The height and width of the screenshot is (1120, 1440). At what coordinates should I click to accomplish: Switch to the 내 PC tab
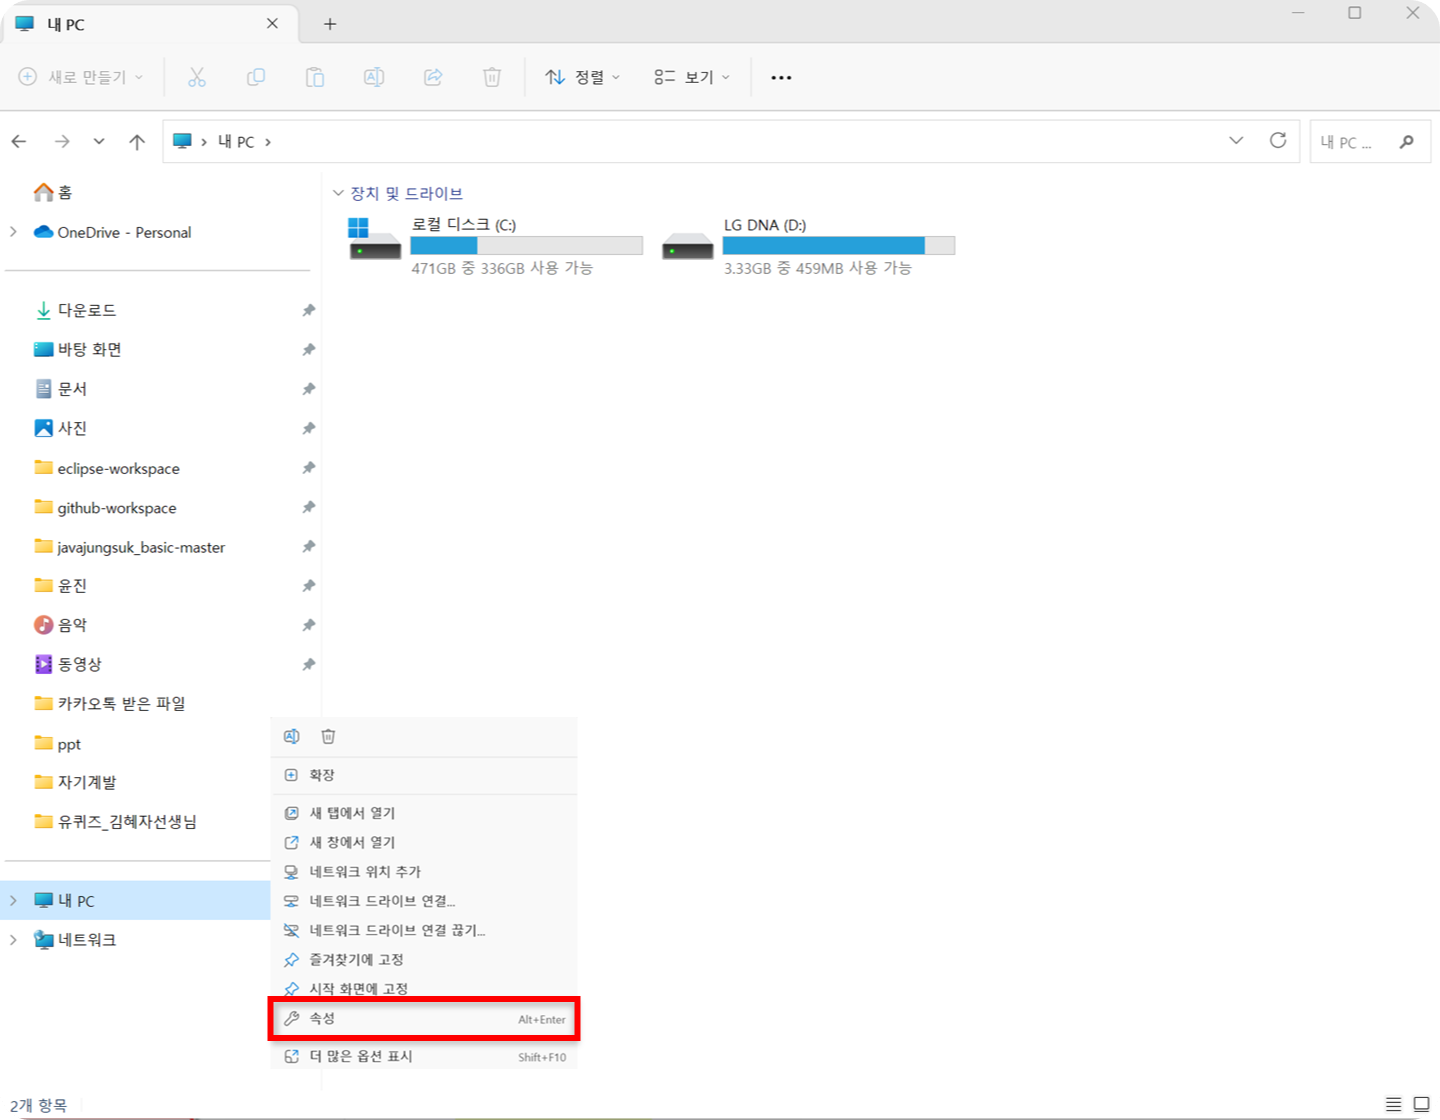click(150, 24)
